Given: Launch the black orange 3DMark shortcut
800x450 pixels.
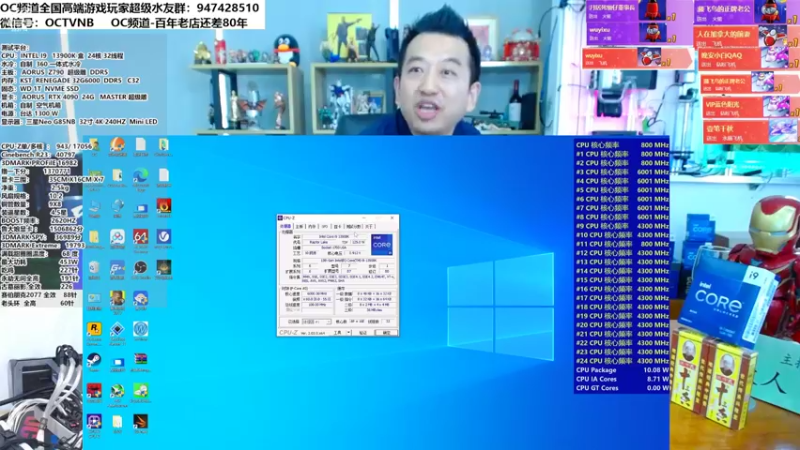Looking at the screenshot, I should tap(140, 421).
